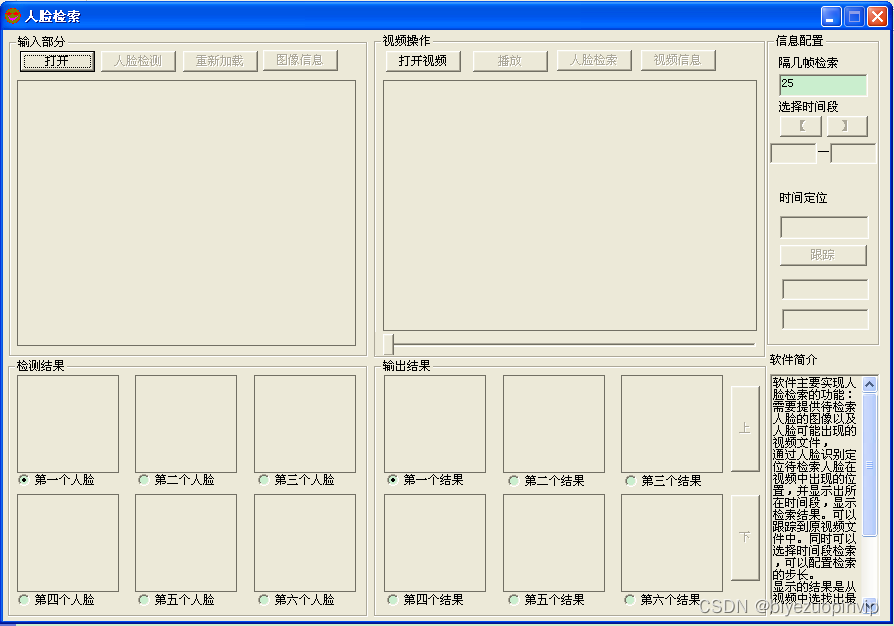Click the 跟踪 tracking button

coord(822,255)
